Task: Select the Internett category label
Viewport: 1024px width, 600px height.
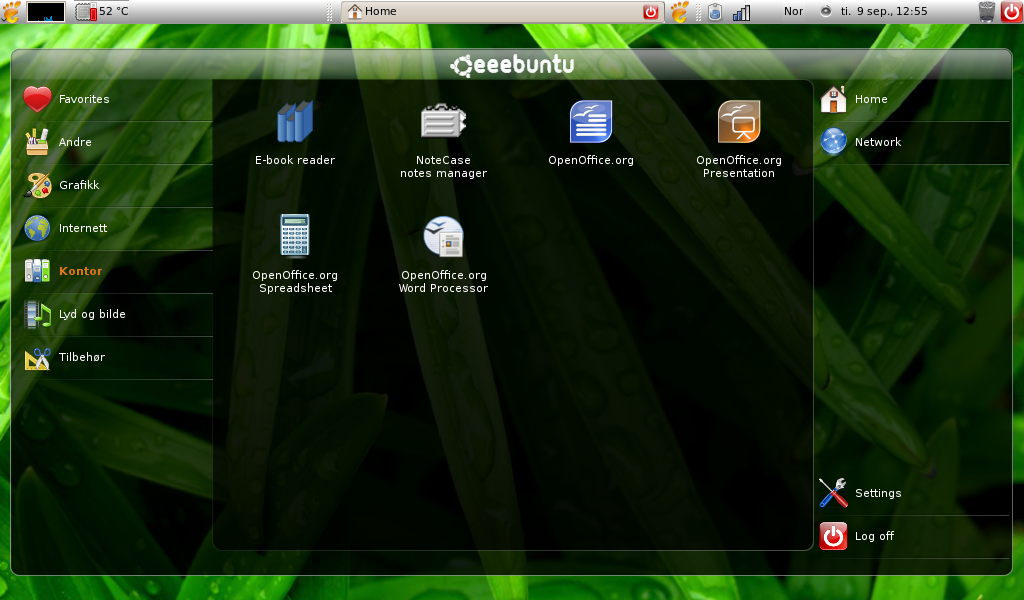Action: click(83, 228)
